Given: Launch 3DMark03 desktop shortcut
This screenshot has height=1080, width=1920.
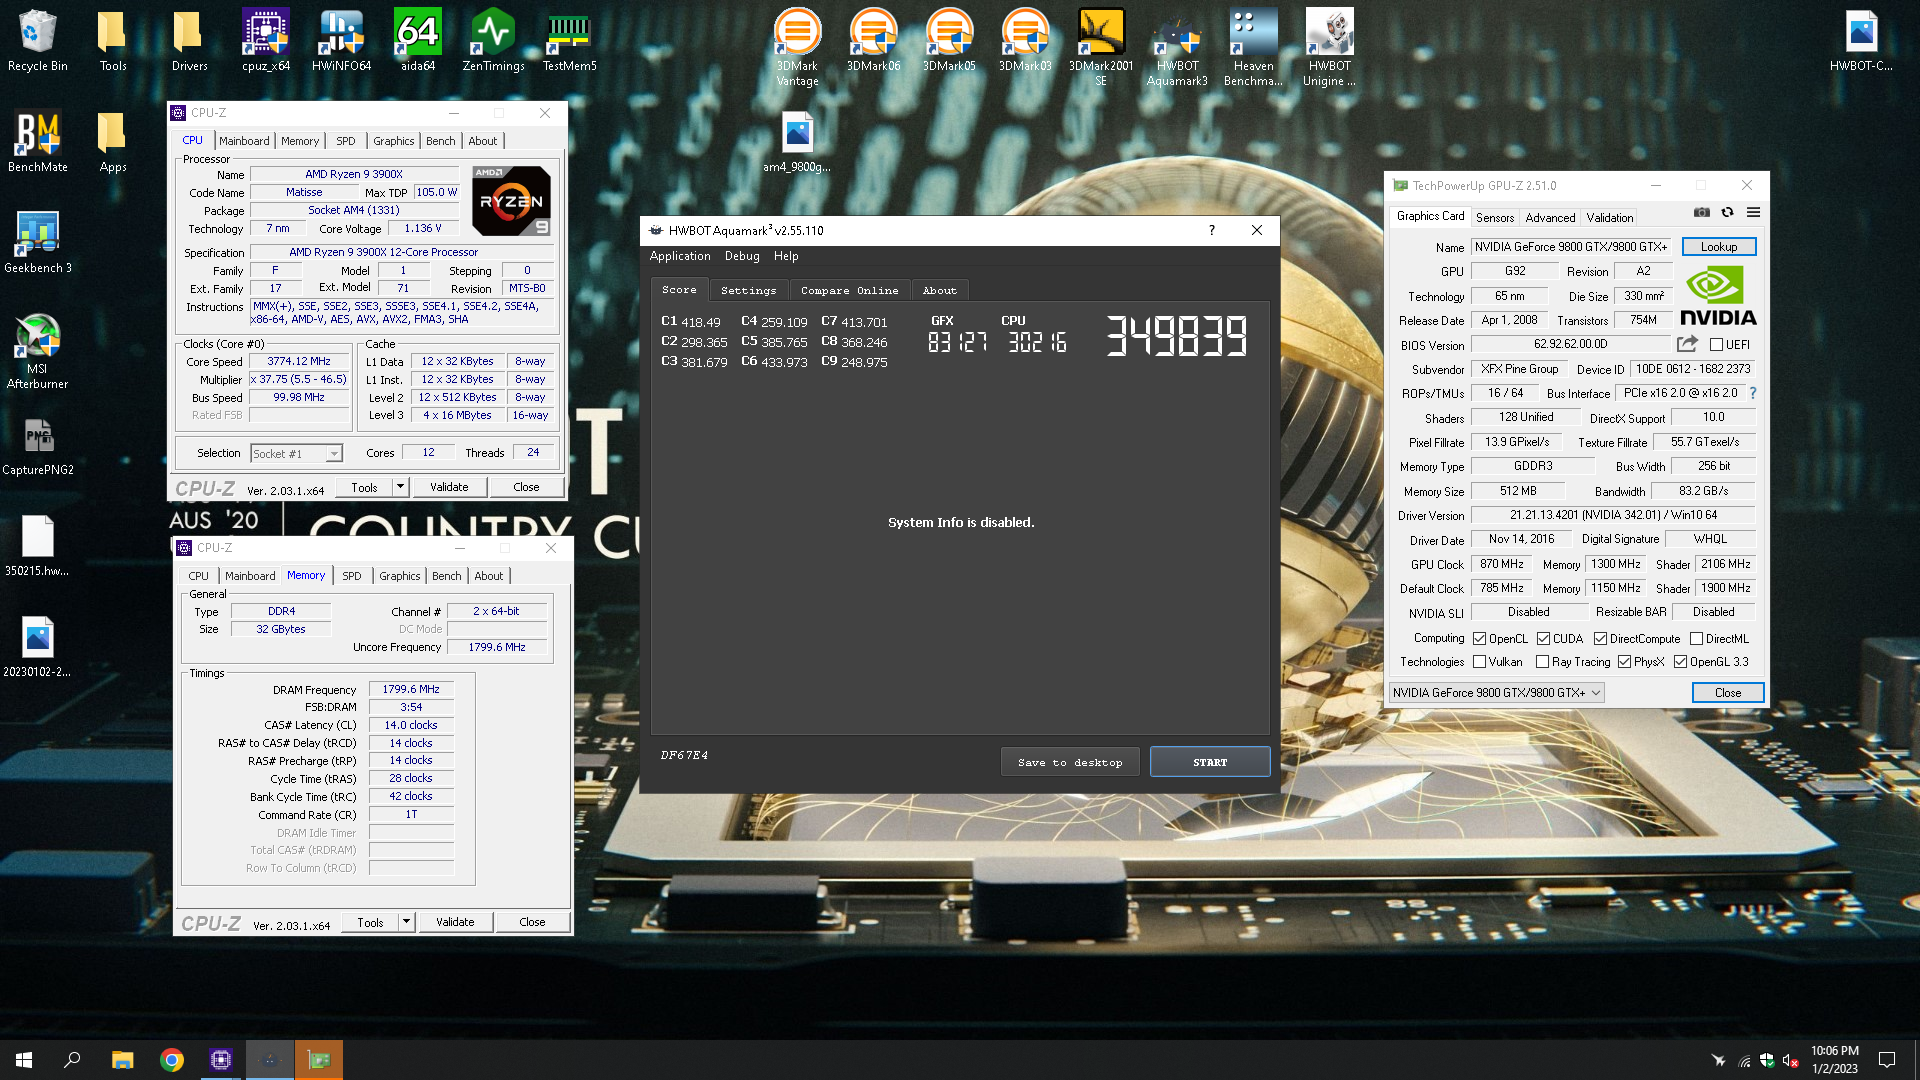Looking at the screenshot, I should (x=1025, y=41).
